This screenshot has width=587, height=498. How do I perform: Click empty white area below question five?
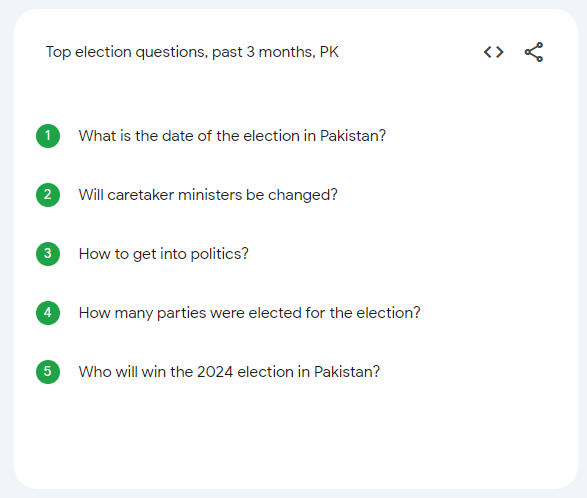coord(296,434)
